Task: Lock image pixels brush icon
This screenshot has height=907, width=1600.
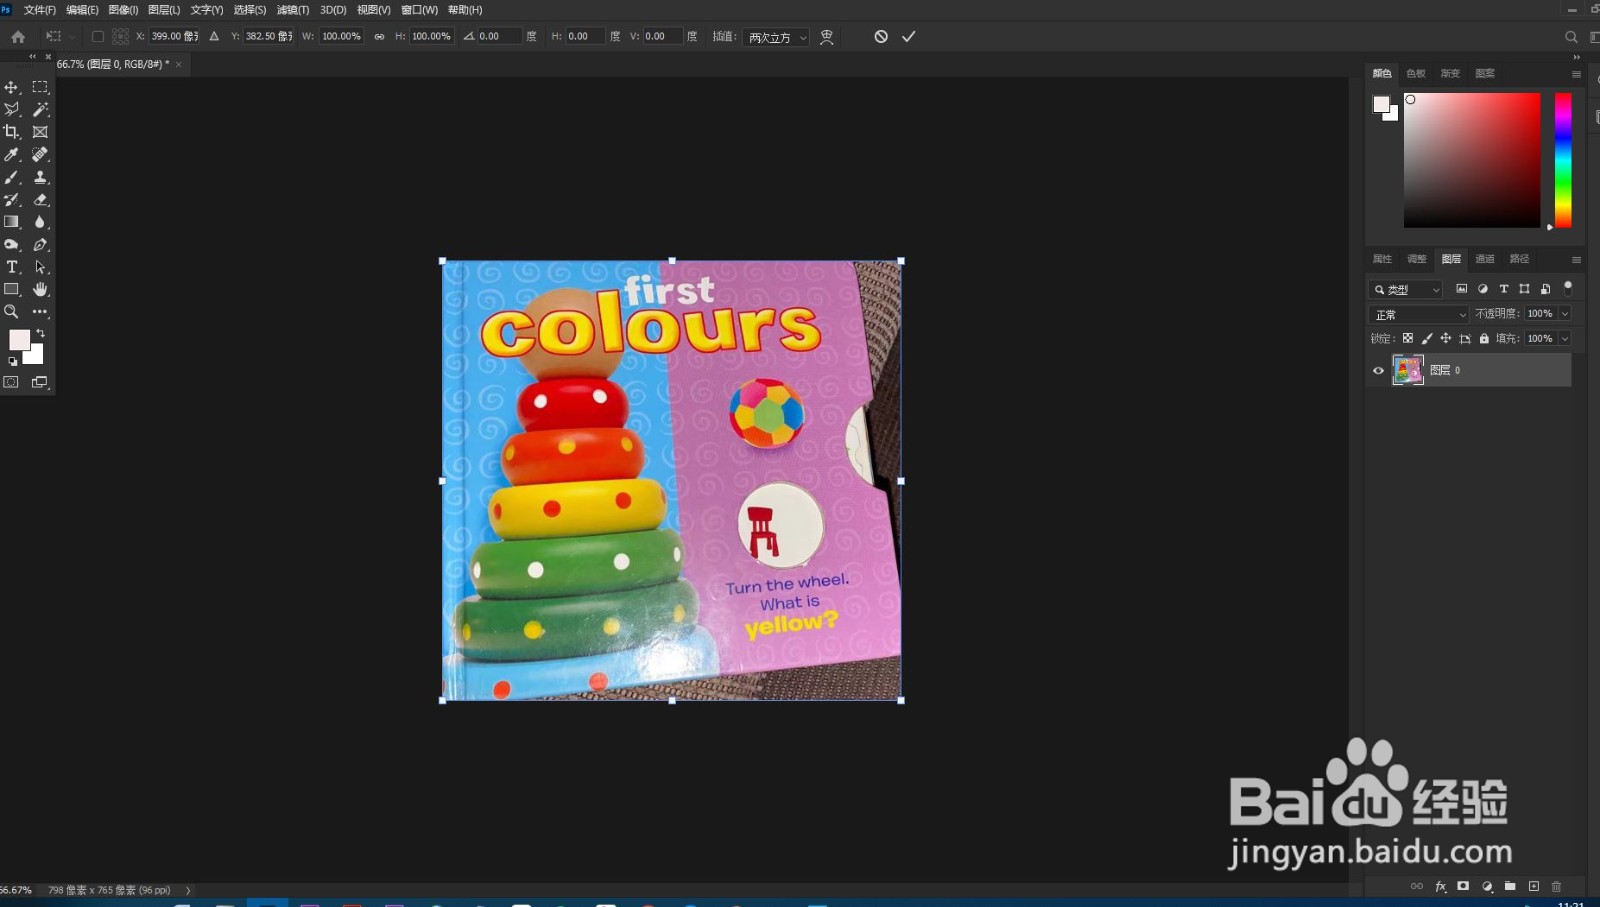Action: click(1427, 338)
